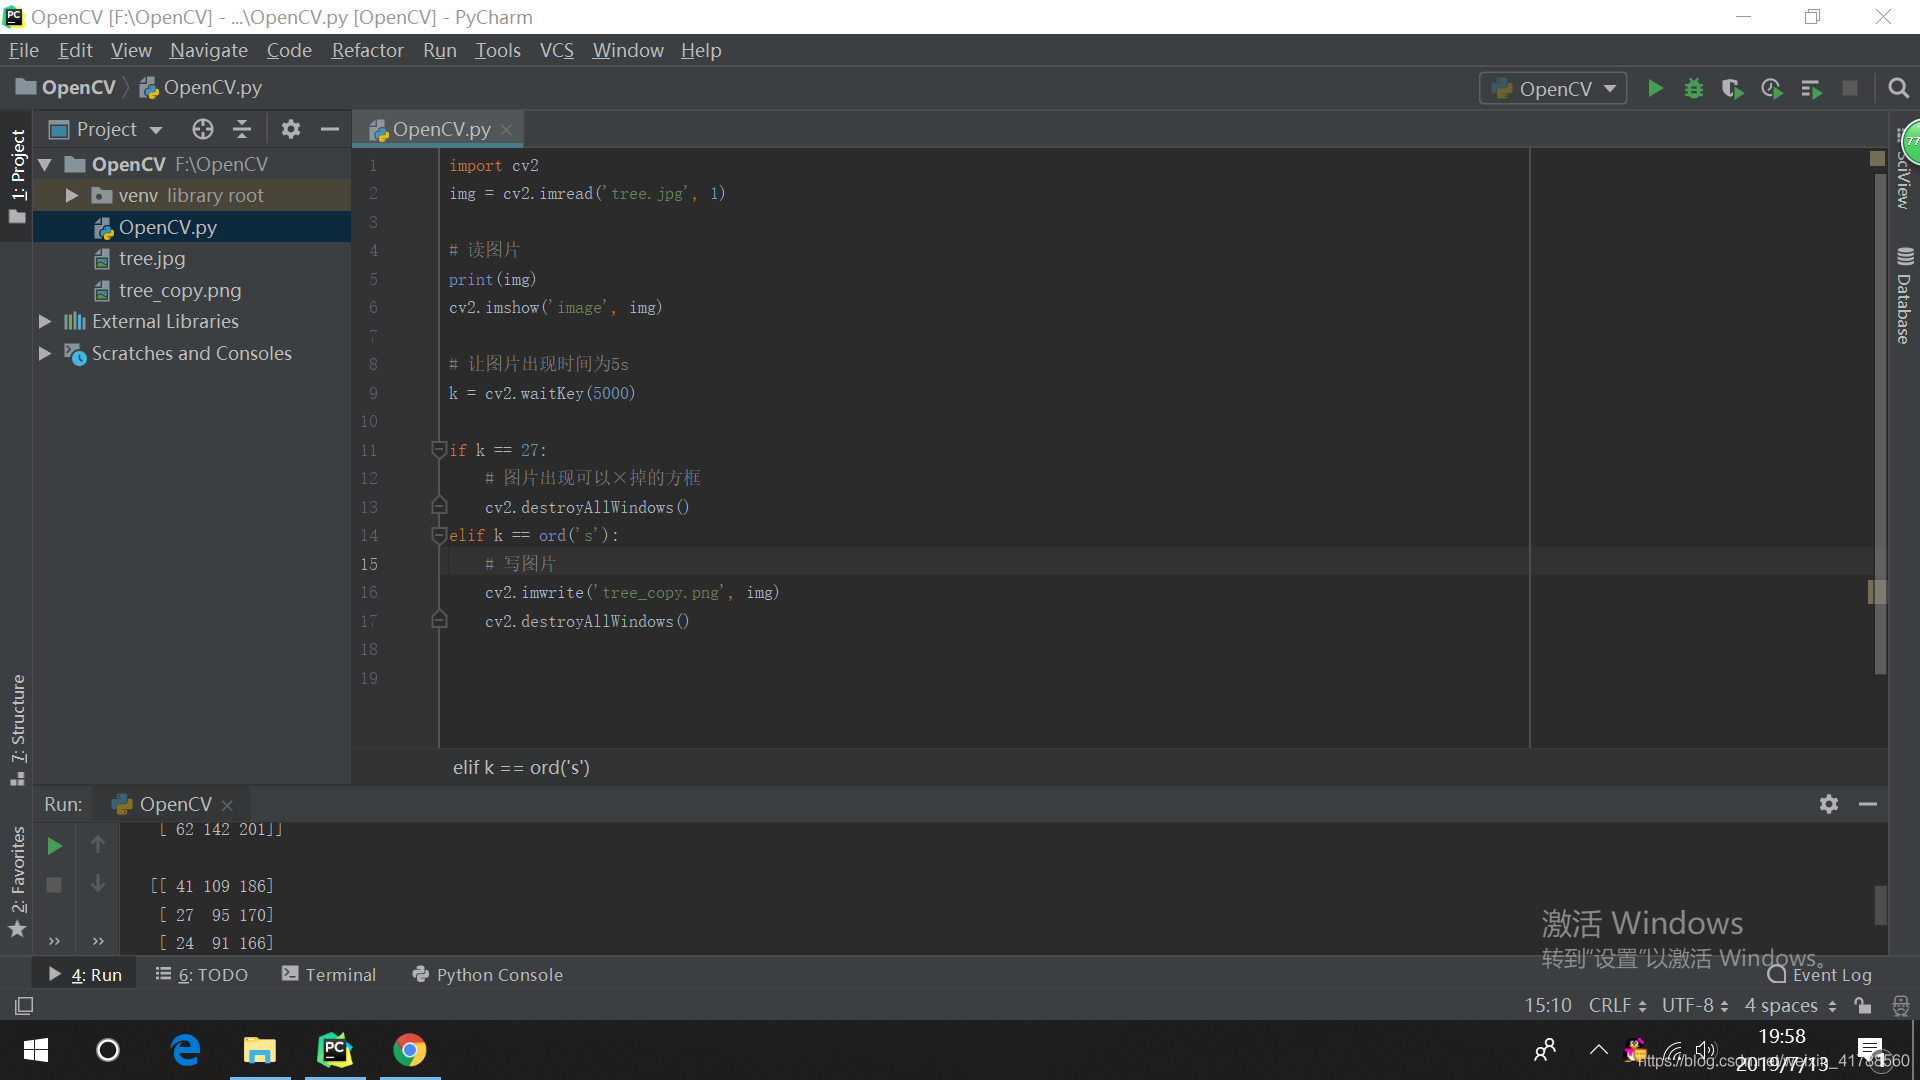Screen dimensions: 1920x1080
Task: Open the Event Log
Action: coord(1820,974)
